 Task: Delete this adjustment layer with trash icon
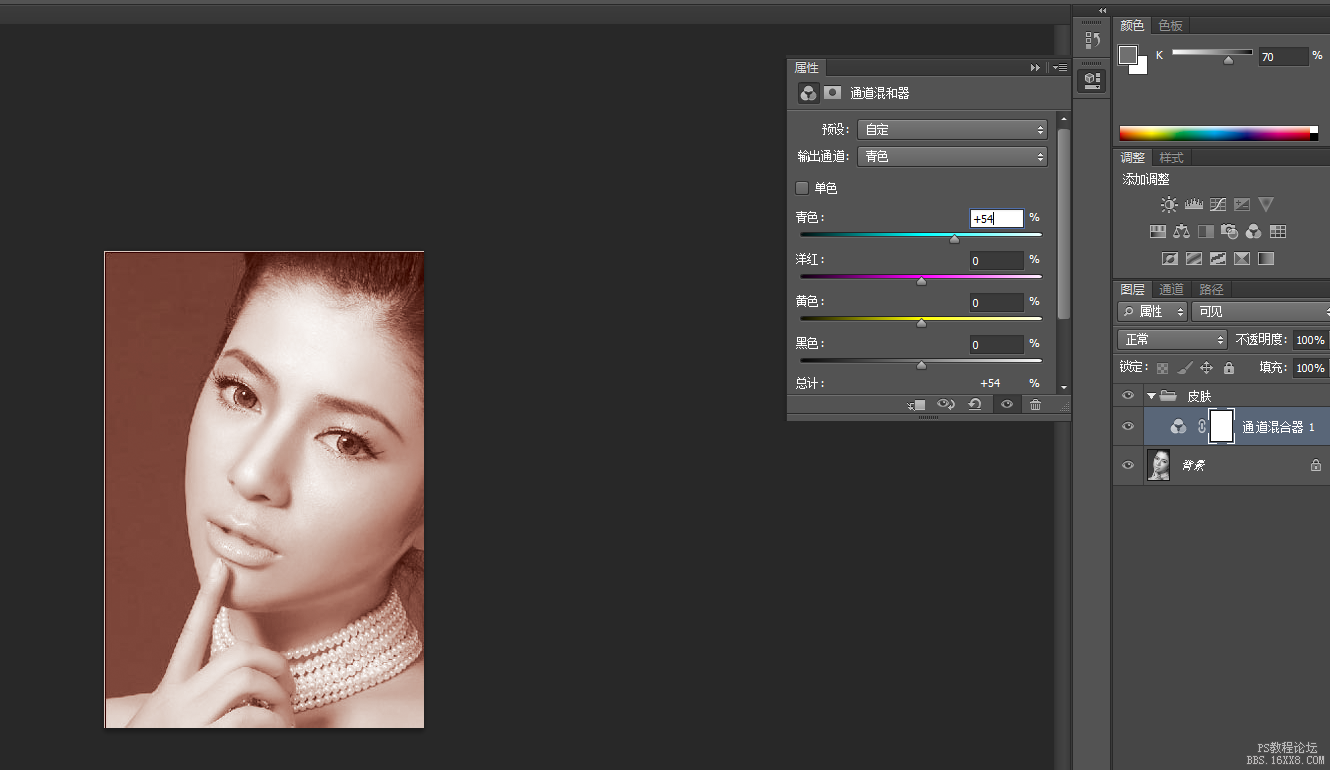[x=1035, y=405]
